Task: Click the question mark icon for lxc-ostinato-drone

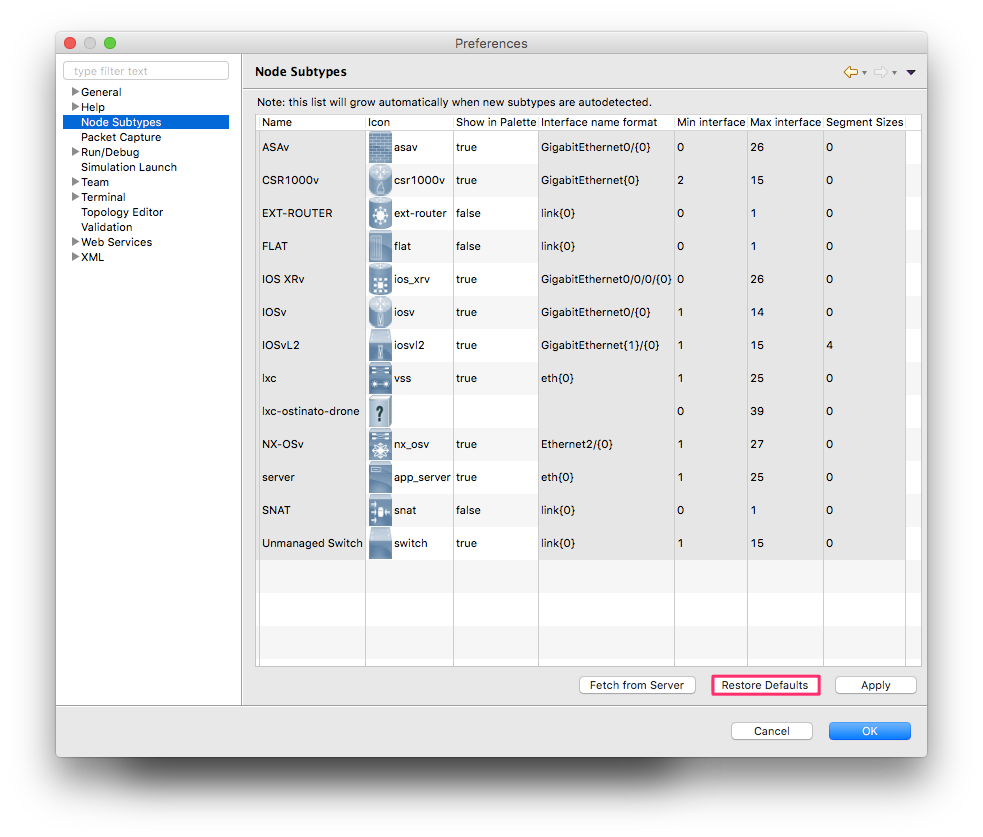Action: coord(380,411)
